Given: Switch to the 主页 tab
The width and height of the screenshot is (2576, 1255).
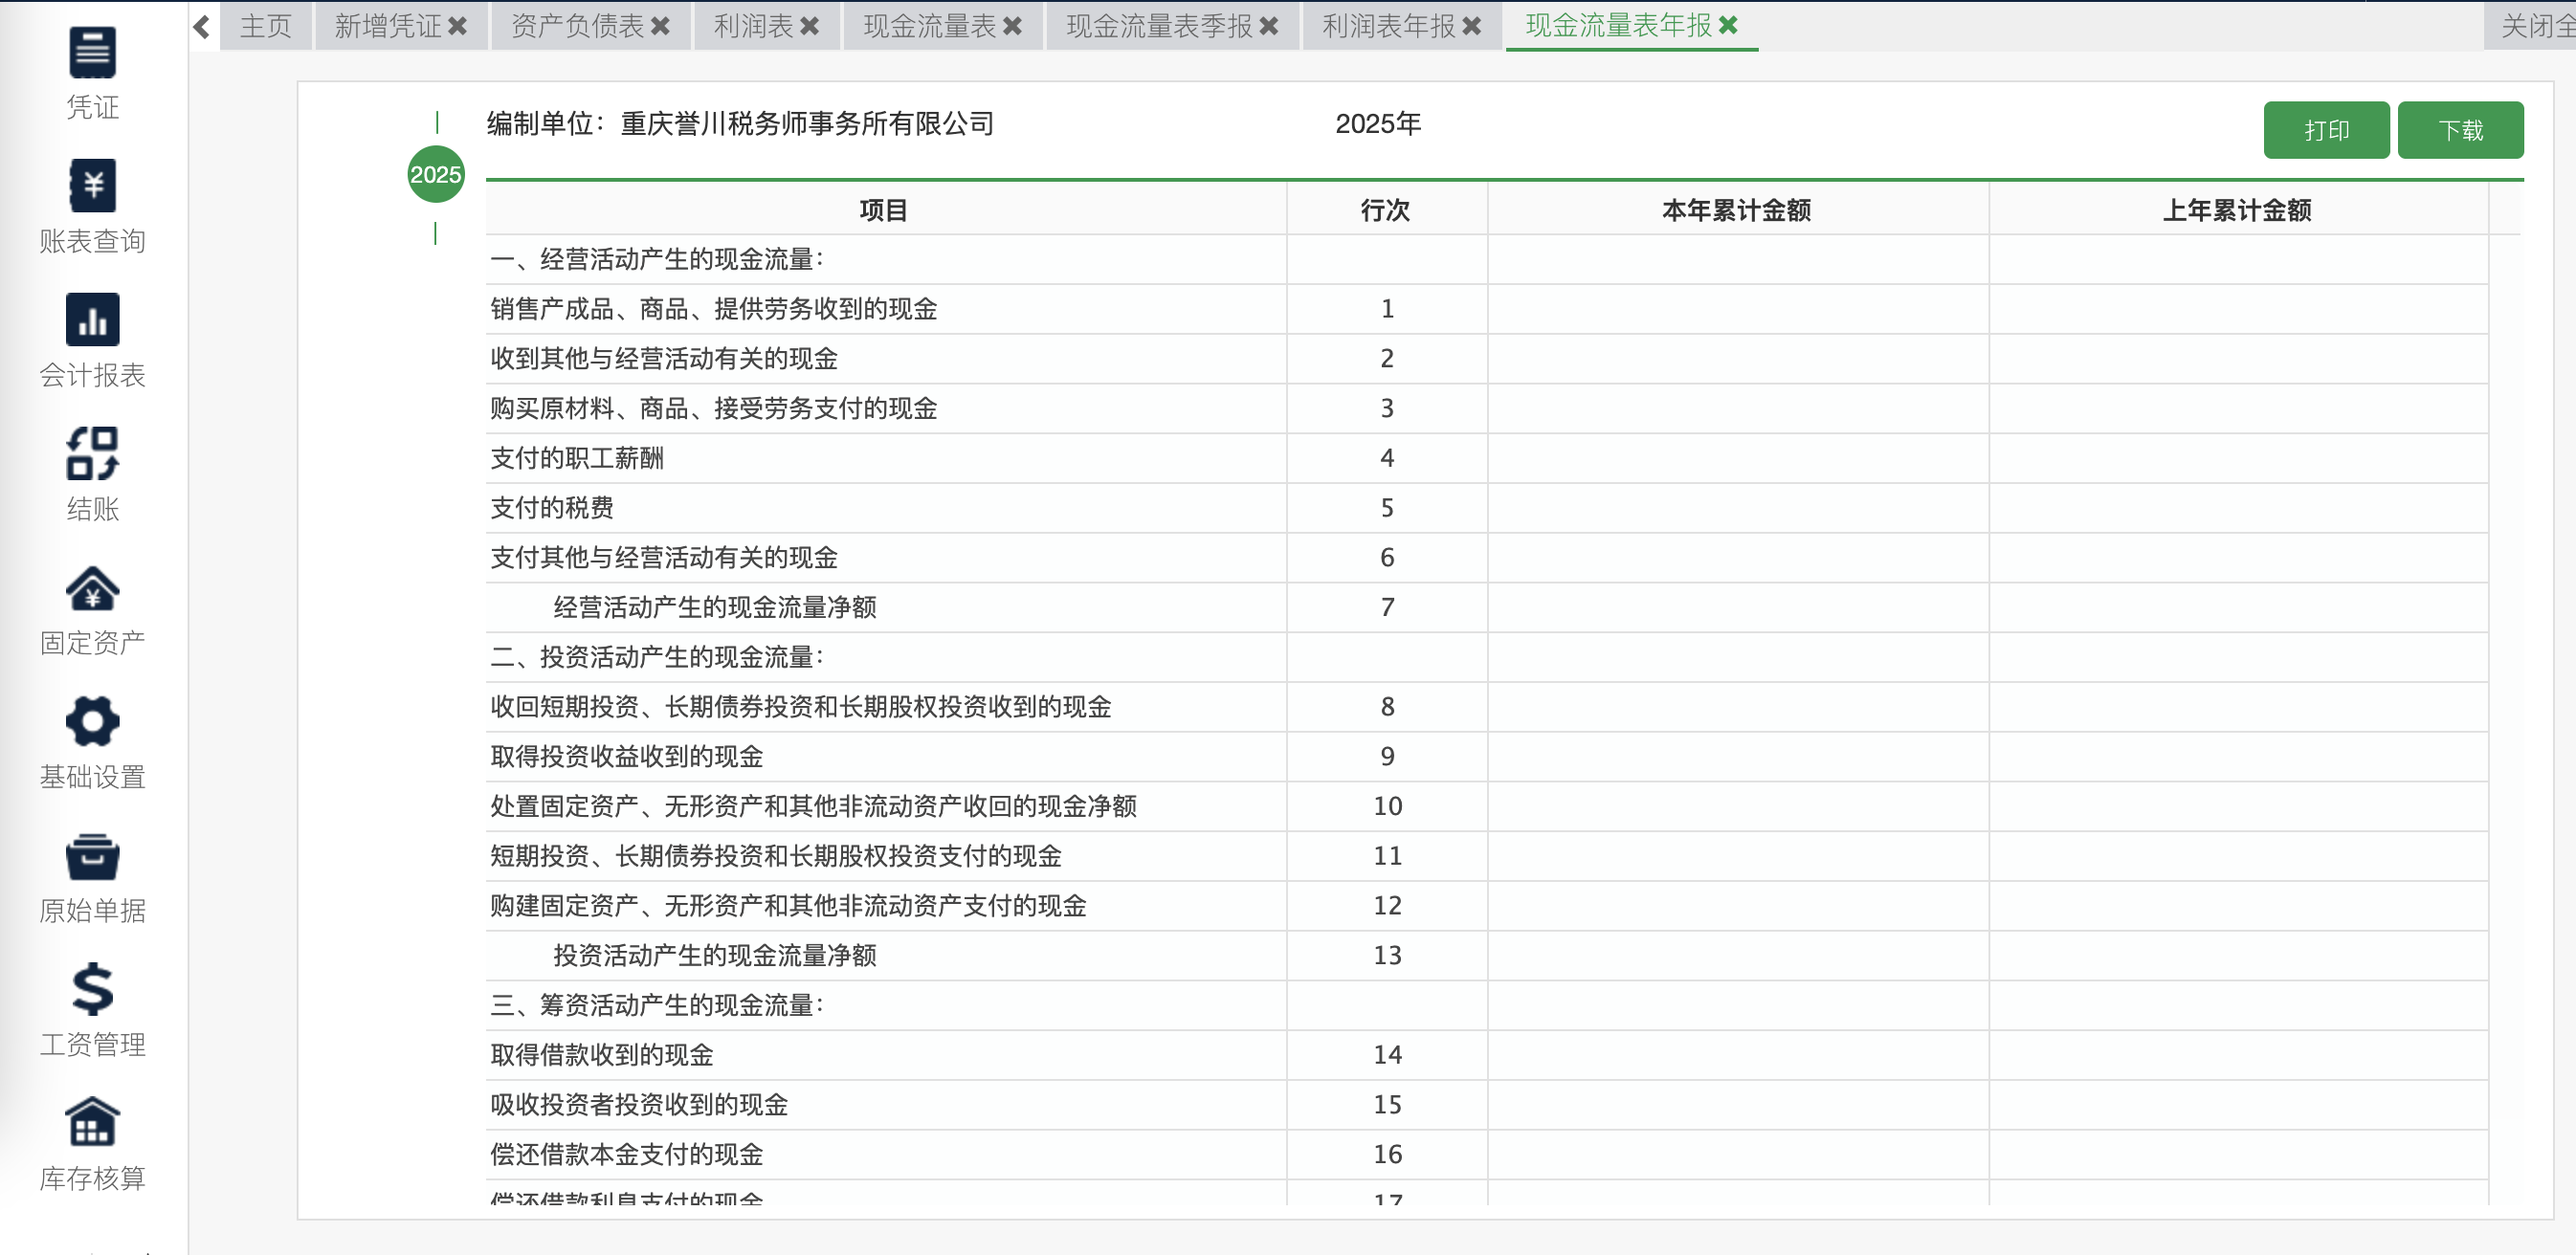Looking at the screenshot, I should pyautogui.click(x=265, y=26).
